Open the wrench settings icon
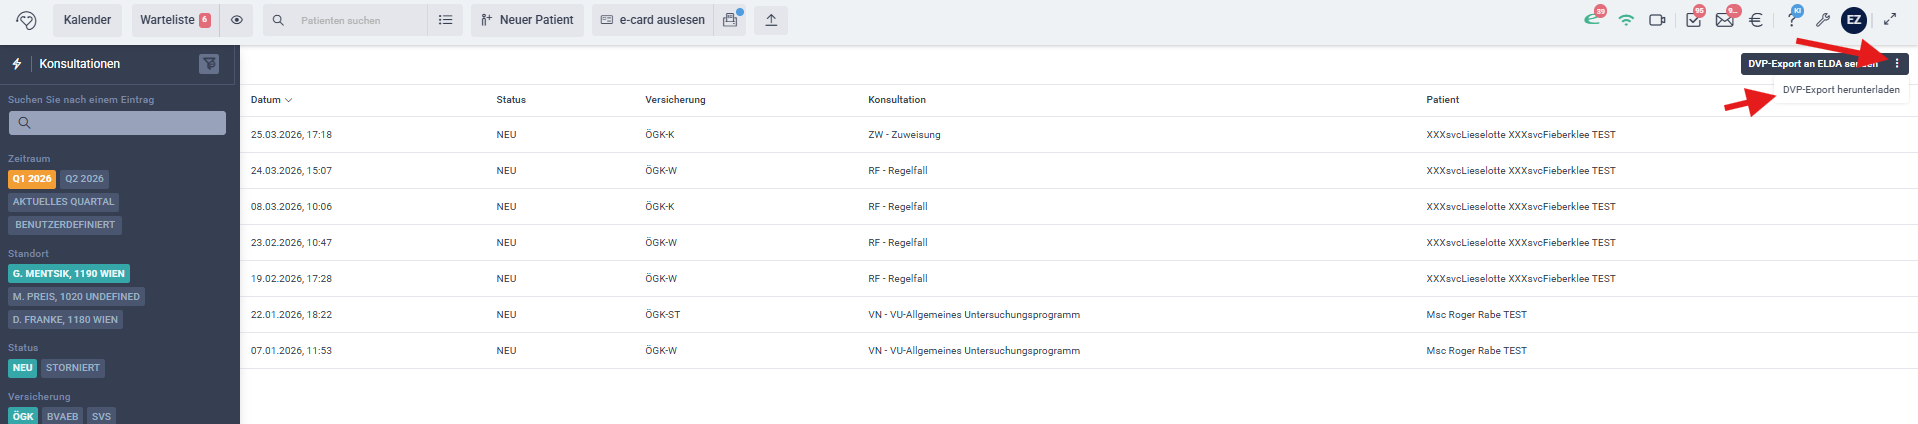Image resolution: width=1918 pixels, height=424 pixels. tap(1823, 20)
